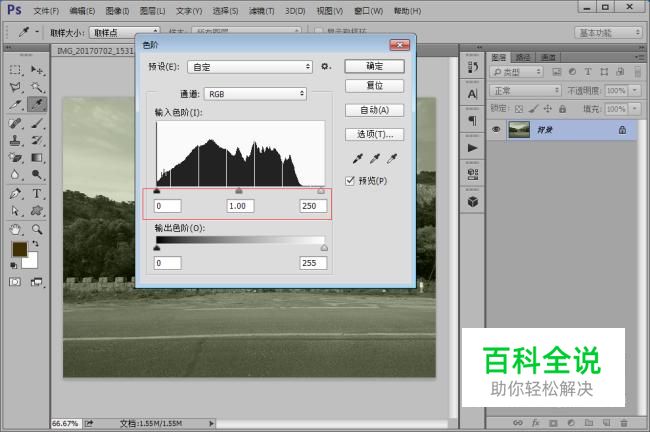Change the screen mode
This screenshot has height=432, width=650.
[x=37, y=282]
